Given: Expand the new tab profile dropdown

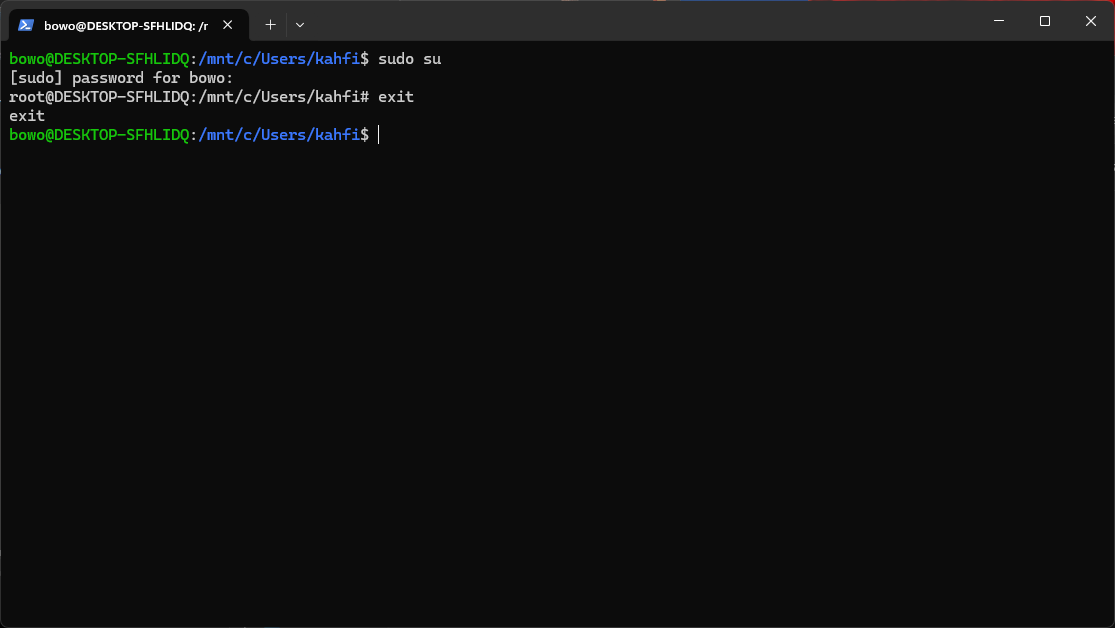Looking at the screenshot, I should click(x=300, y=25).
